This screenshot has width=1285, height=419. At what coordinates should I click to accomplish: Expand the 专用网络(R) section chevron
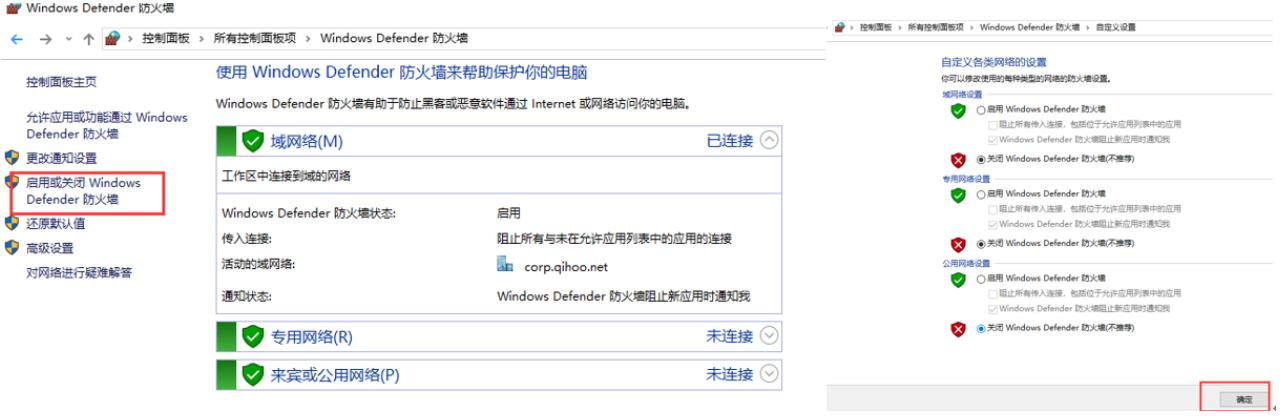point(768,336)
